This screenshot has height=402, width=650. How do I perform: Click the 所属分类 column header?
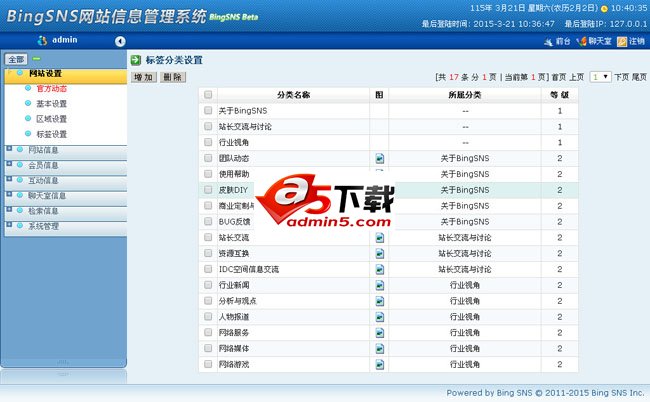(x=465, y=95)
